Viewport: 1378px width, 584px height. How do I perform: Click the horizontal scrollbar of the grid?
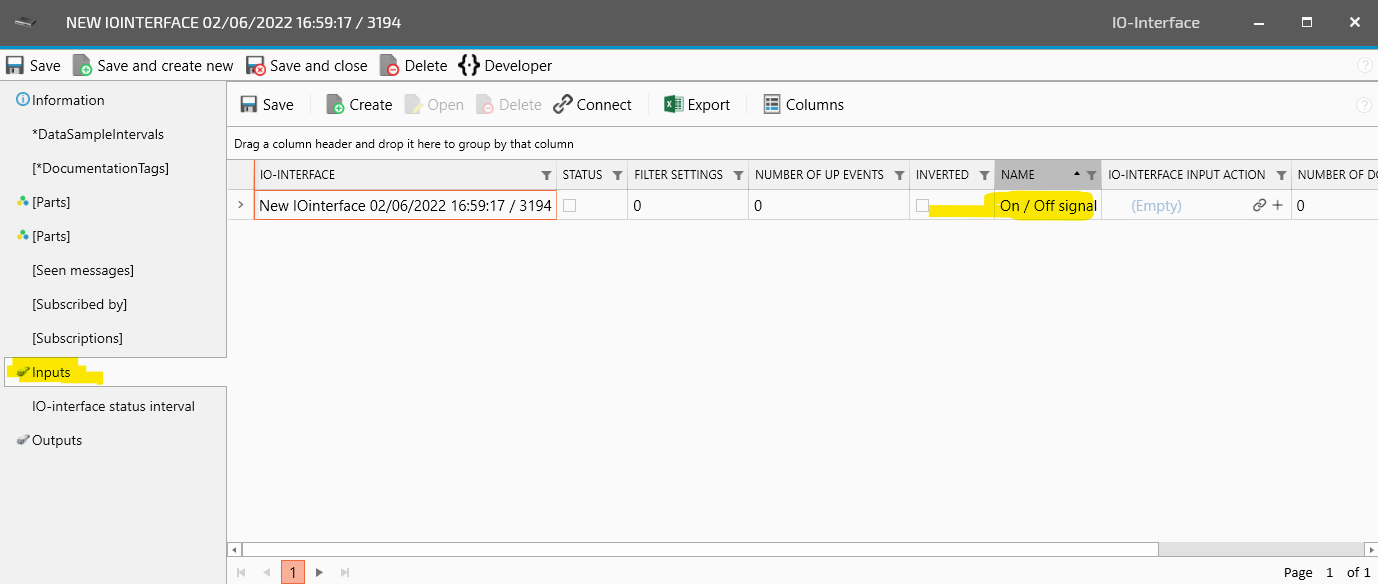point(700,549)
